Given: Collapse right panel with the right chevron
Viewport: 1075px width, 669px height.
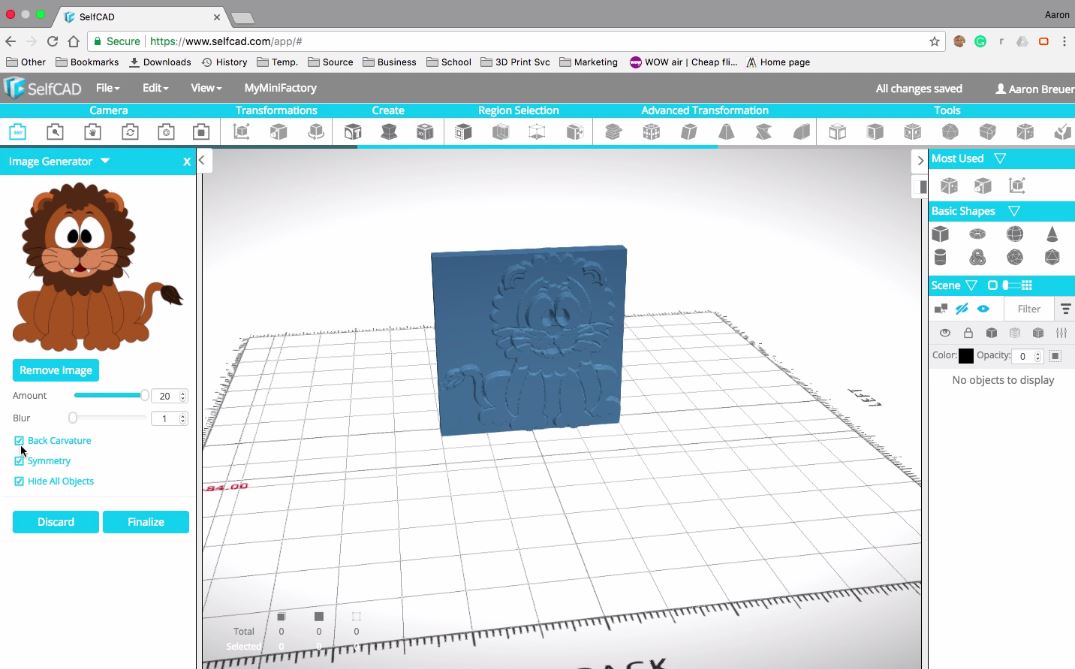Looking at the screenshot, I should [920, 160].
